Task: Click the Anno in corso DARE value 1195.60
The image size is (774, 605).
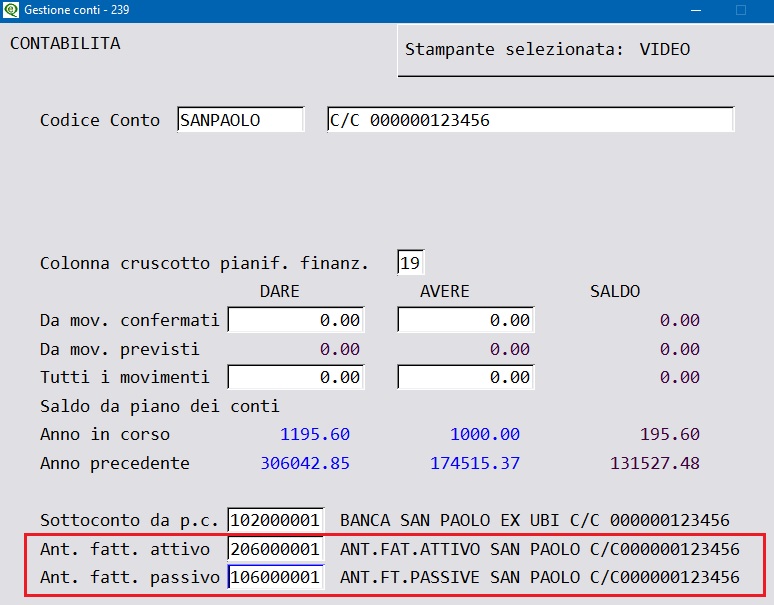Action: [315, 434]
